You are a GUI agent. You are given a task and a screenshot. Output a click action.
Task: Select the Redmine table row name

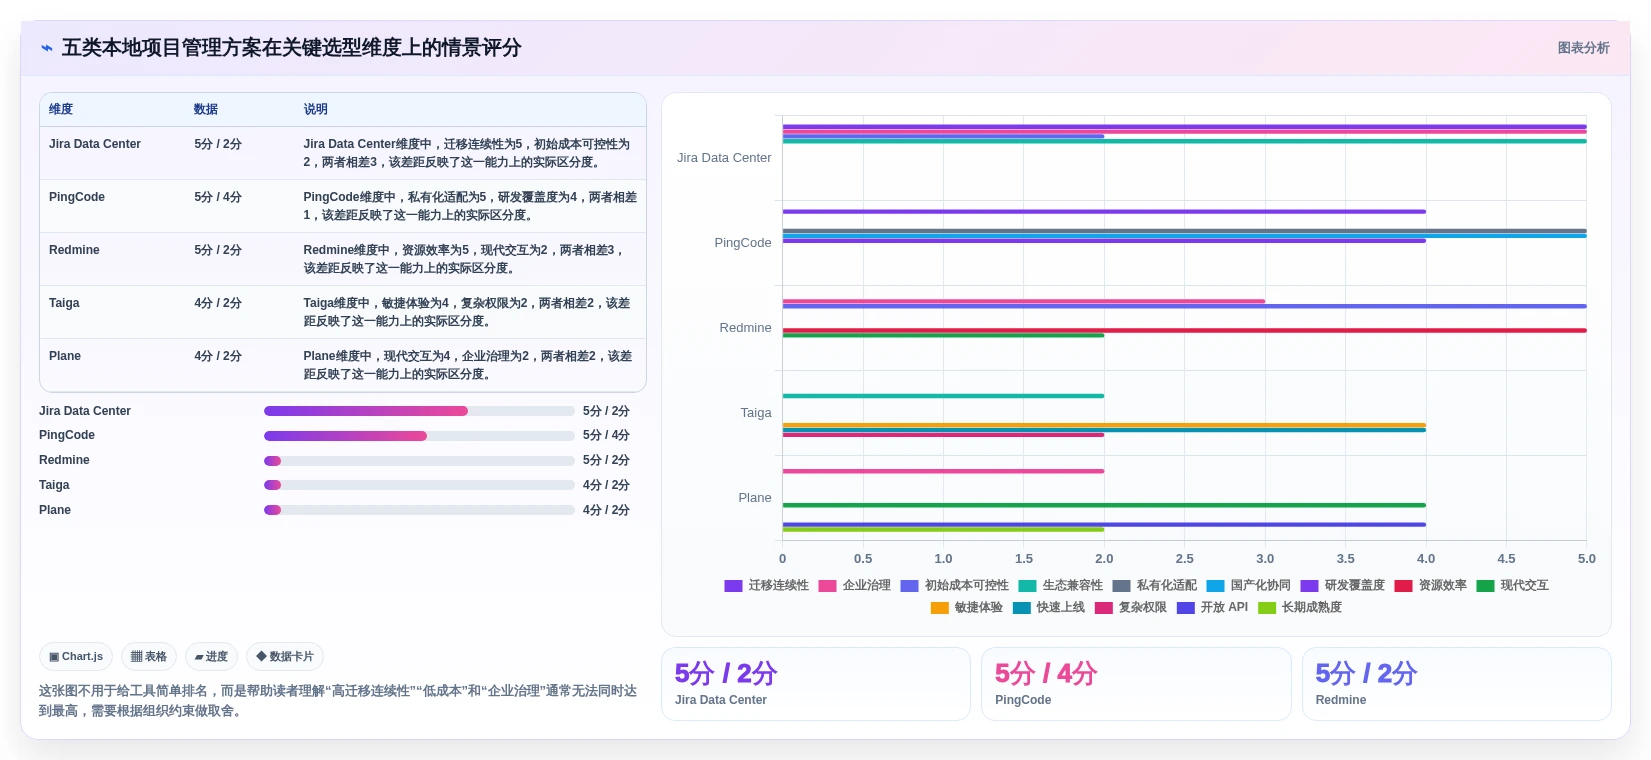click(74, 250)
